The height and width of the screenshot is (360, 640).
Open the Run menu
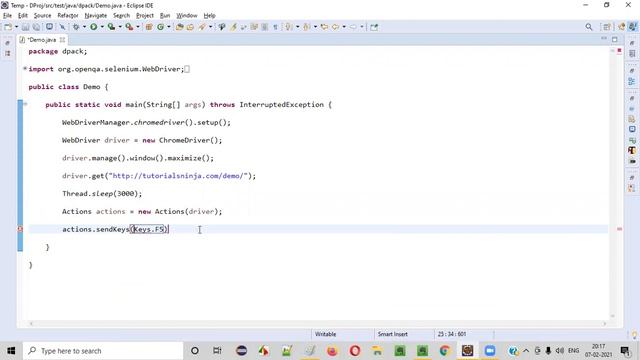165,16
